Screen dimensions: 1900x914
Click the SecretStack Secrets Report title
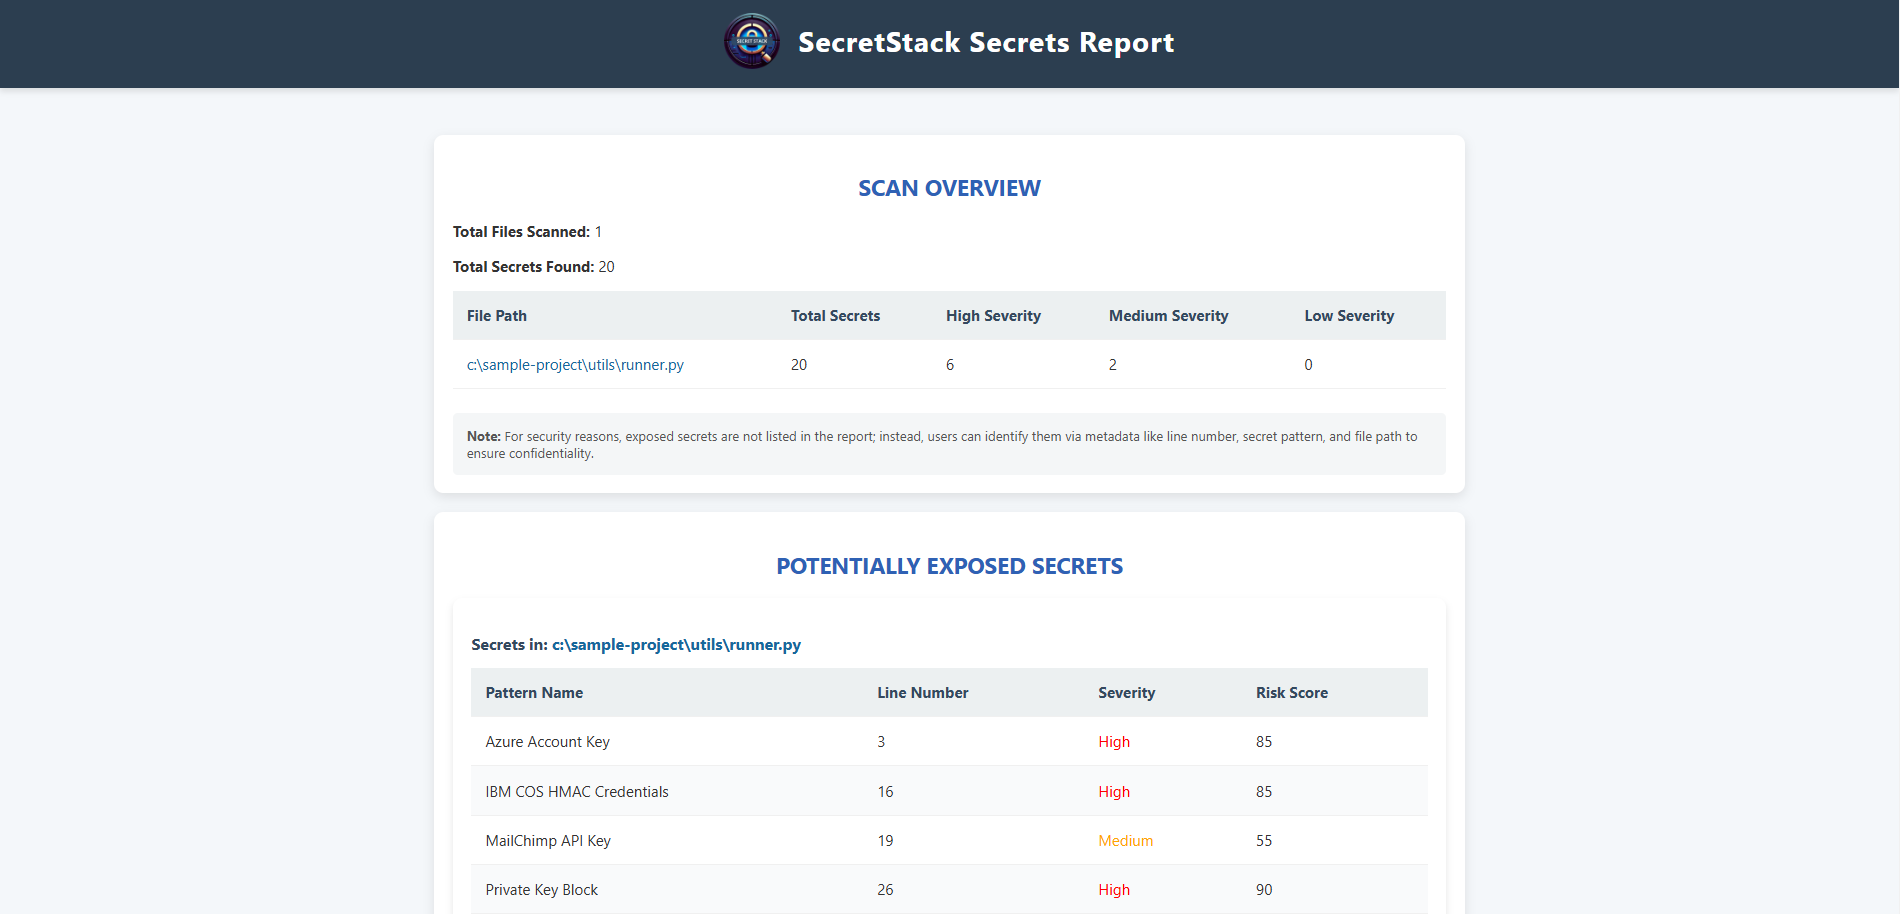click(x=986, y=42)
